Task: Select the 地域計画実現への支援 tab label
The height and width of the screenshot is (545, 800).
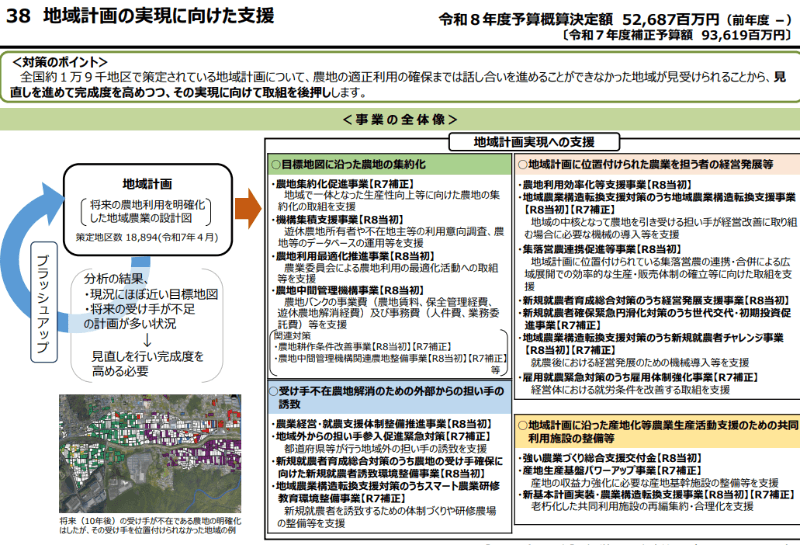Action: pos(533,142)
